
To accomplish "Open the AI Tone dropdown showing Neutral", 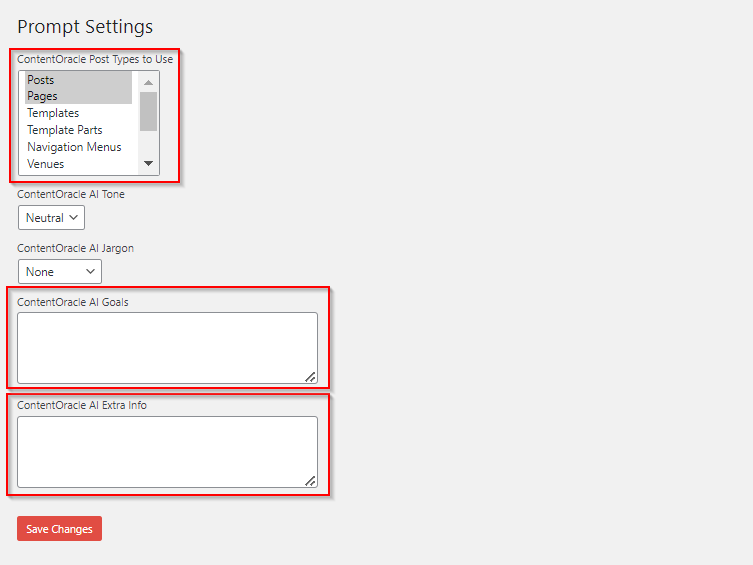I will point(52,218).
